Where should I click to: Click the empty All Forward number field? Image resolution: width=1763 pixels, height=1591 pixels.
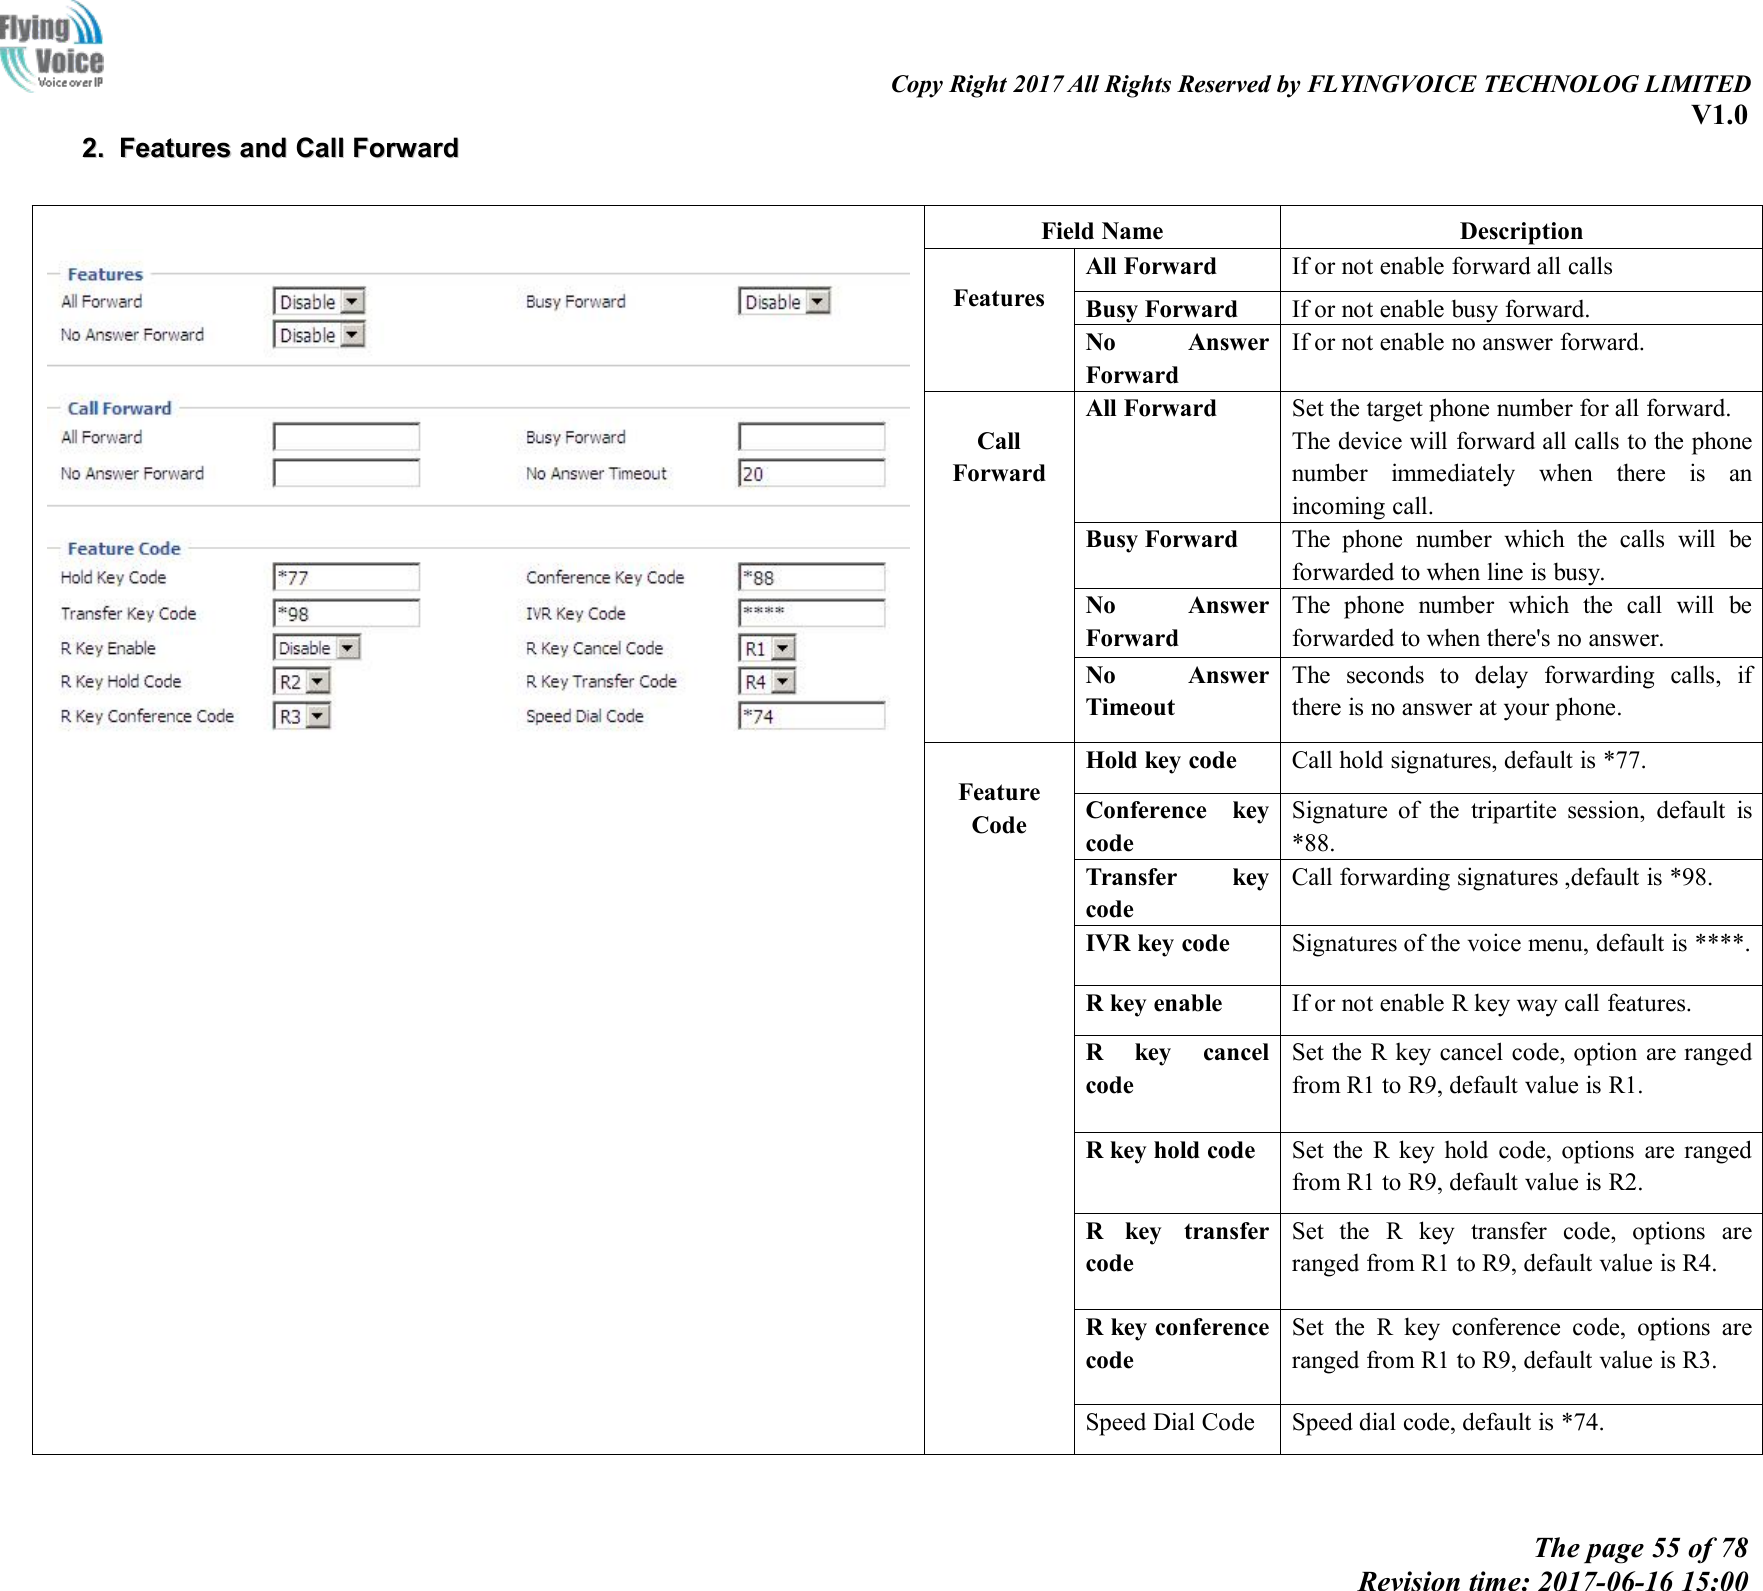345,436
